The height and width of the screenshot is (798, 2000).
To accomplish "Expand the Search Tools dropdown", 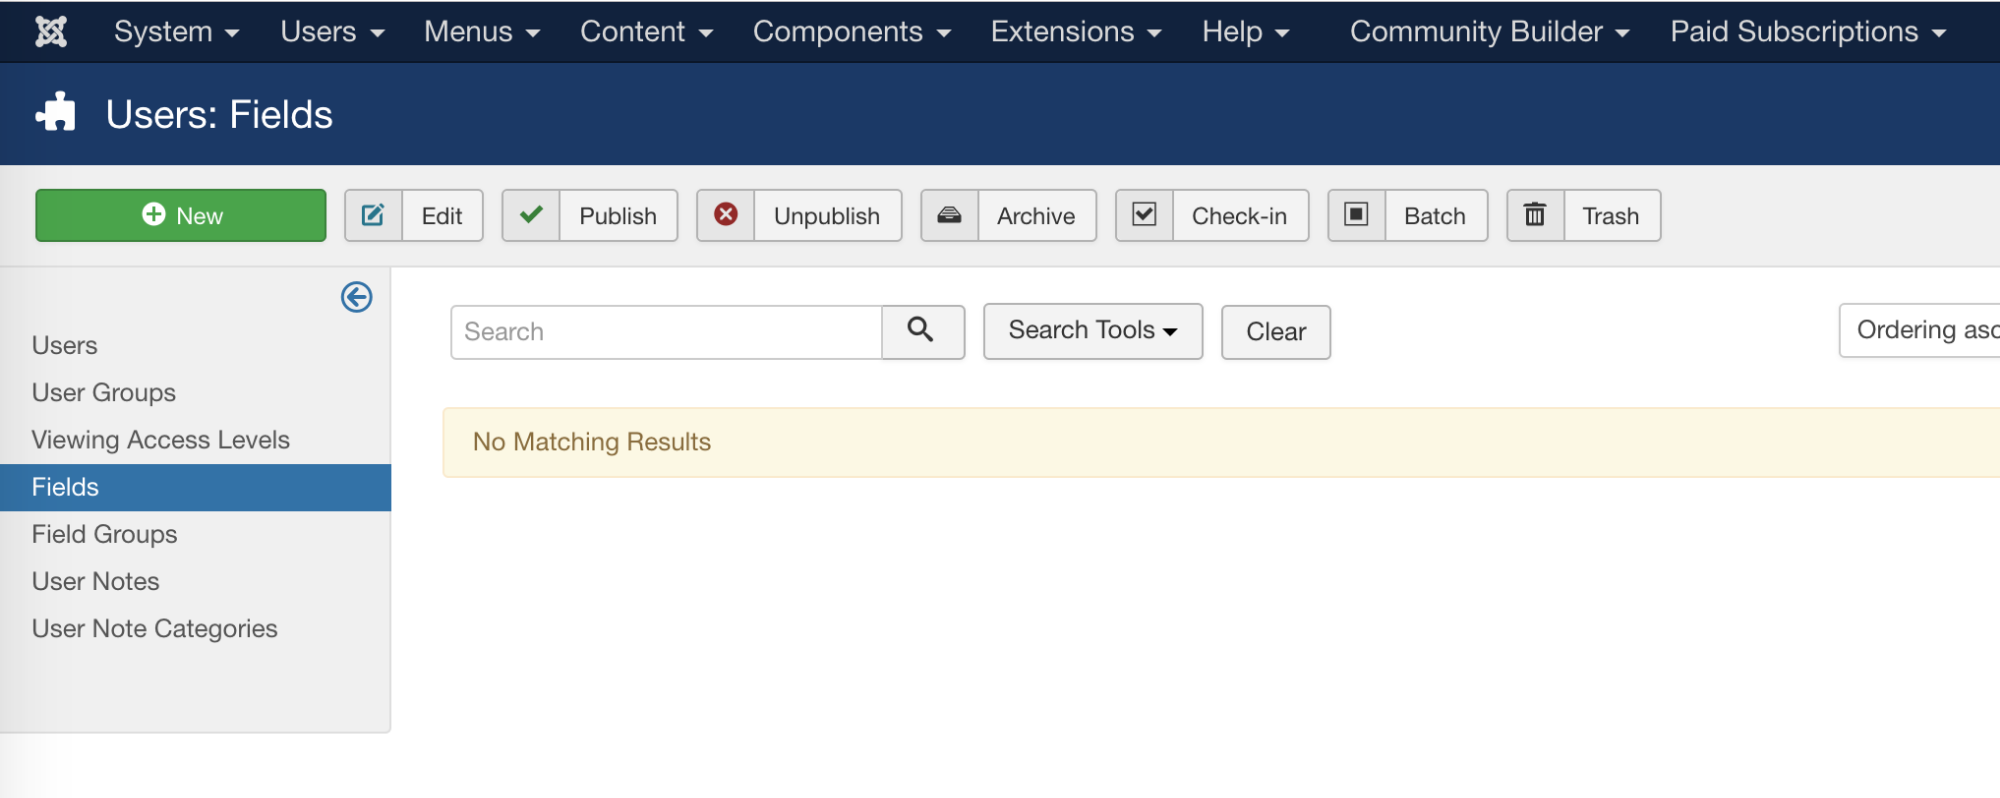I will tap(1093, 331).
